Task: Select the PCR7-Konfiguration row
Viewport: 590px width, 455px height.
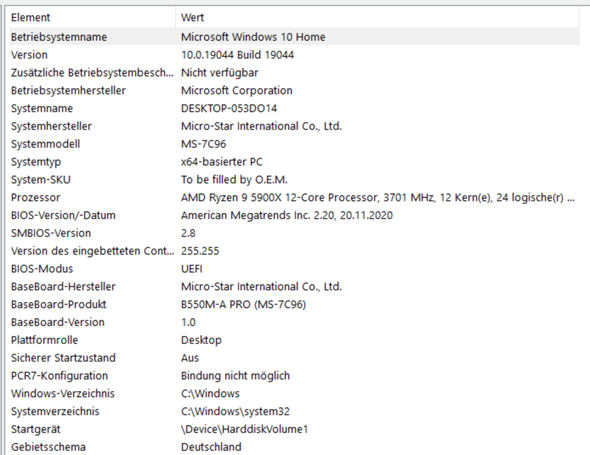Action: click(x=294, y=376)
